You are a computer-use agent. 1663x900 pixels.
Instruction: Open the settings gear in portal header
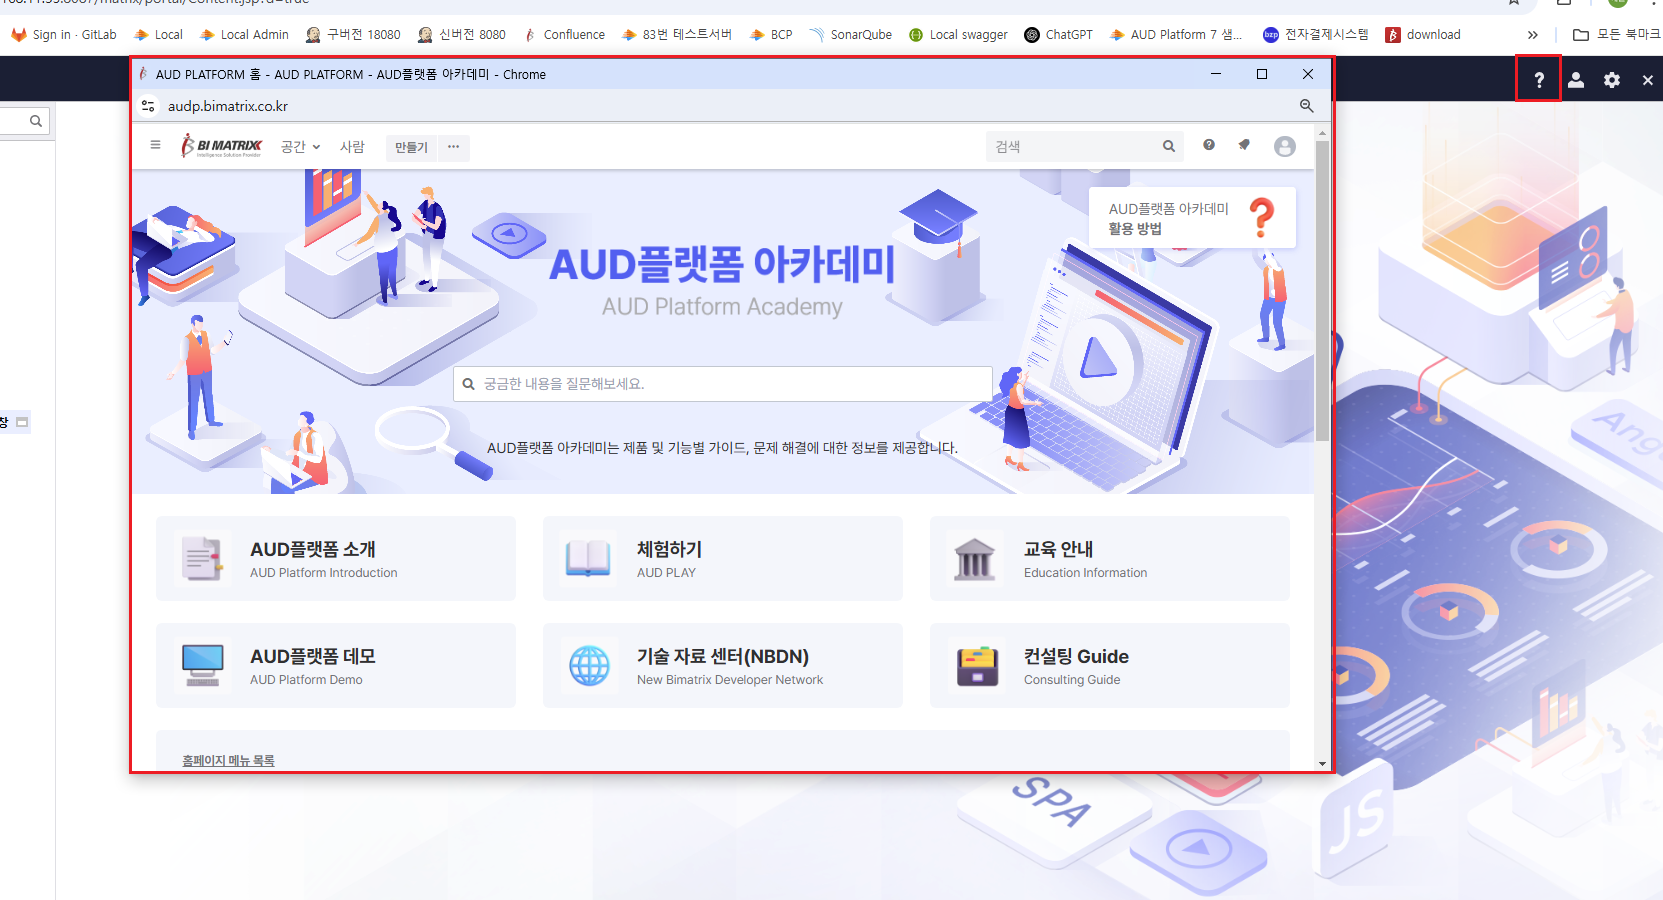[x=1612, y=80]
